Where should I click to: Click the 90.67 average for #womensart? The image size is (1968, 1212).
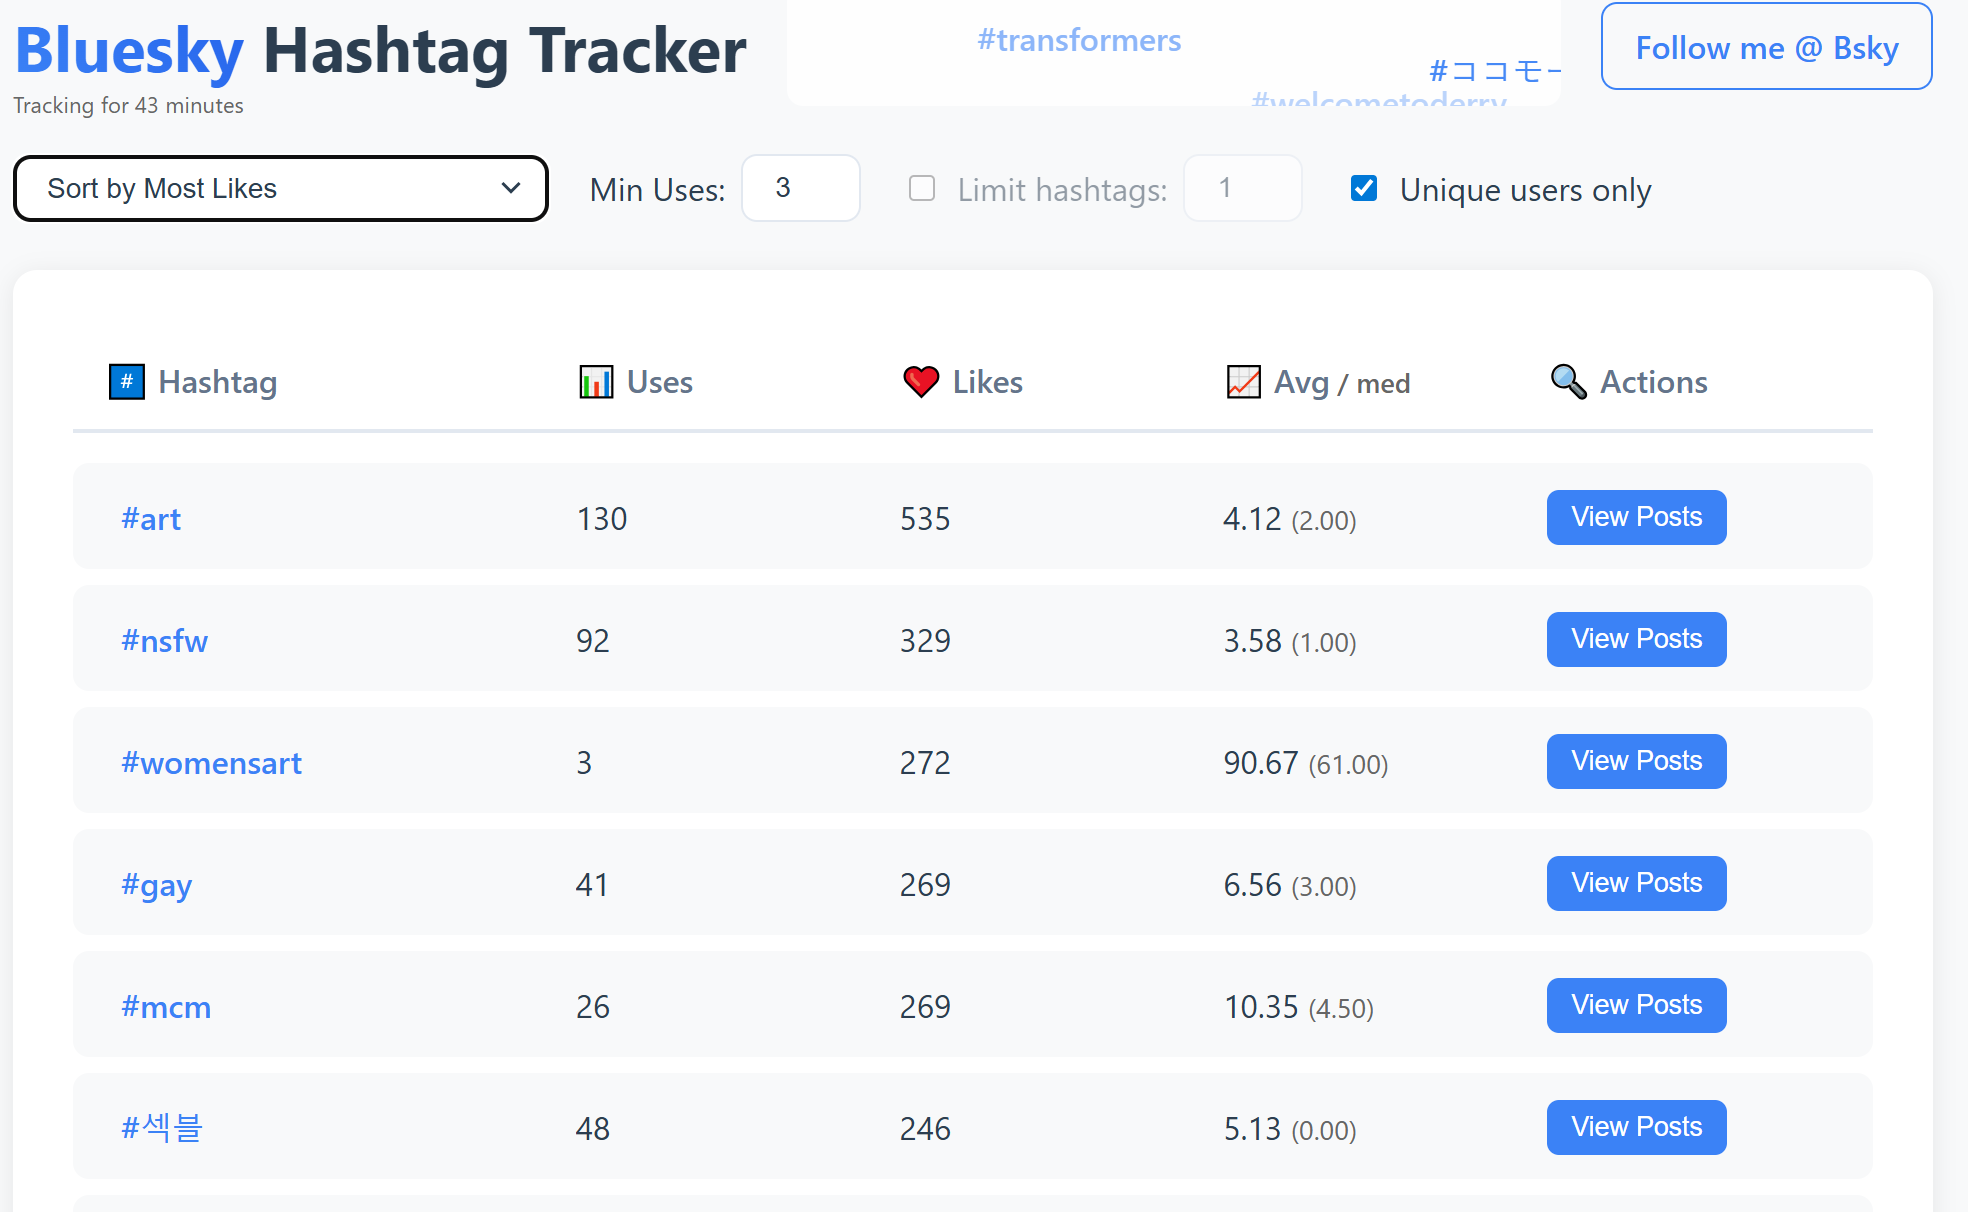(x=1261, y=763)
